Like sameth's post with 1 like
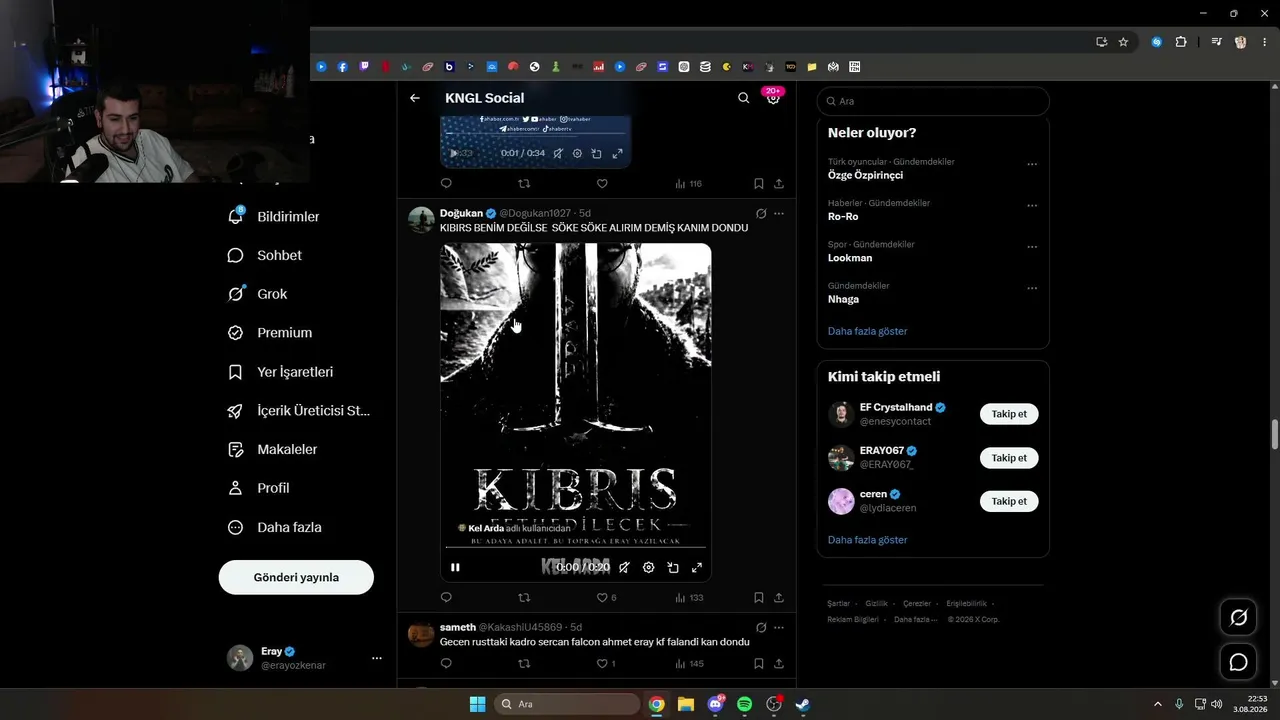The image size is (1280, 720). 606,663
